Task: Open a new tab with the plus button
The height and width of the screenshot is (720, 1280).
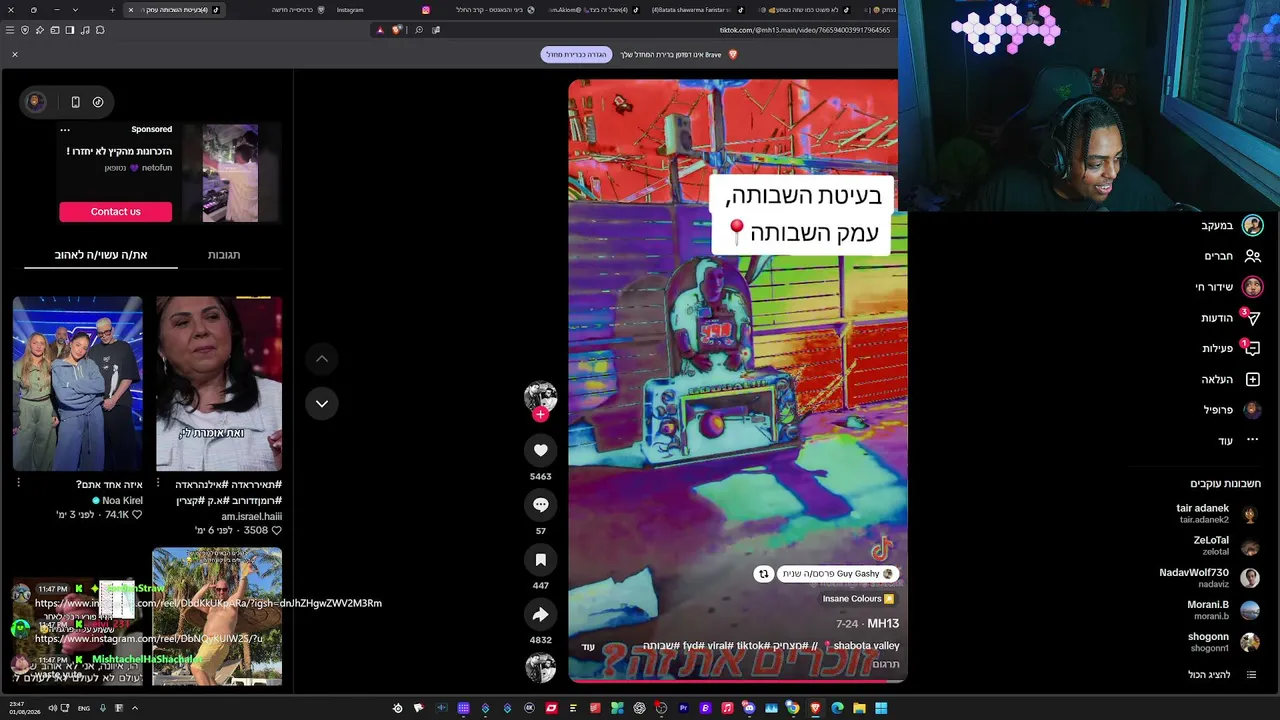Action: tap(113, 10)
